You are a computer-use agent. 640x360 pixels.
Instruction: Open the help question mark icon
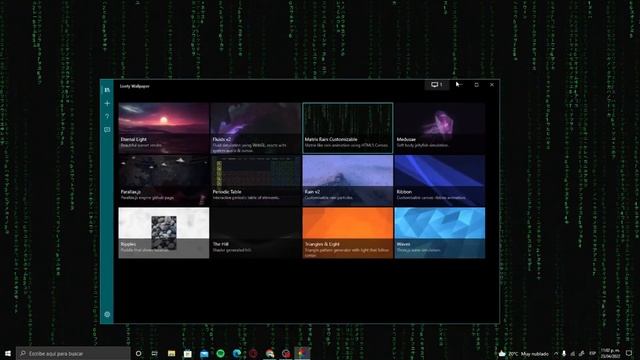(x=107, y=117)
